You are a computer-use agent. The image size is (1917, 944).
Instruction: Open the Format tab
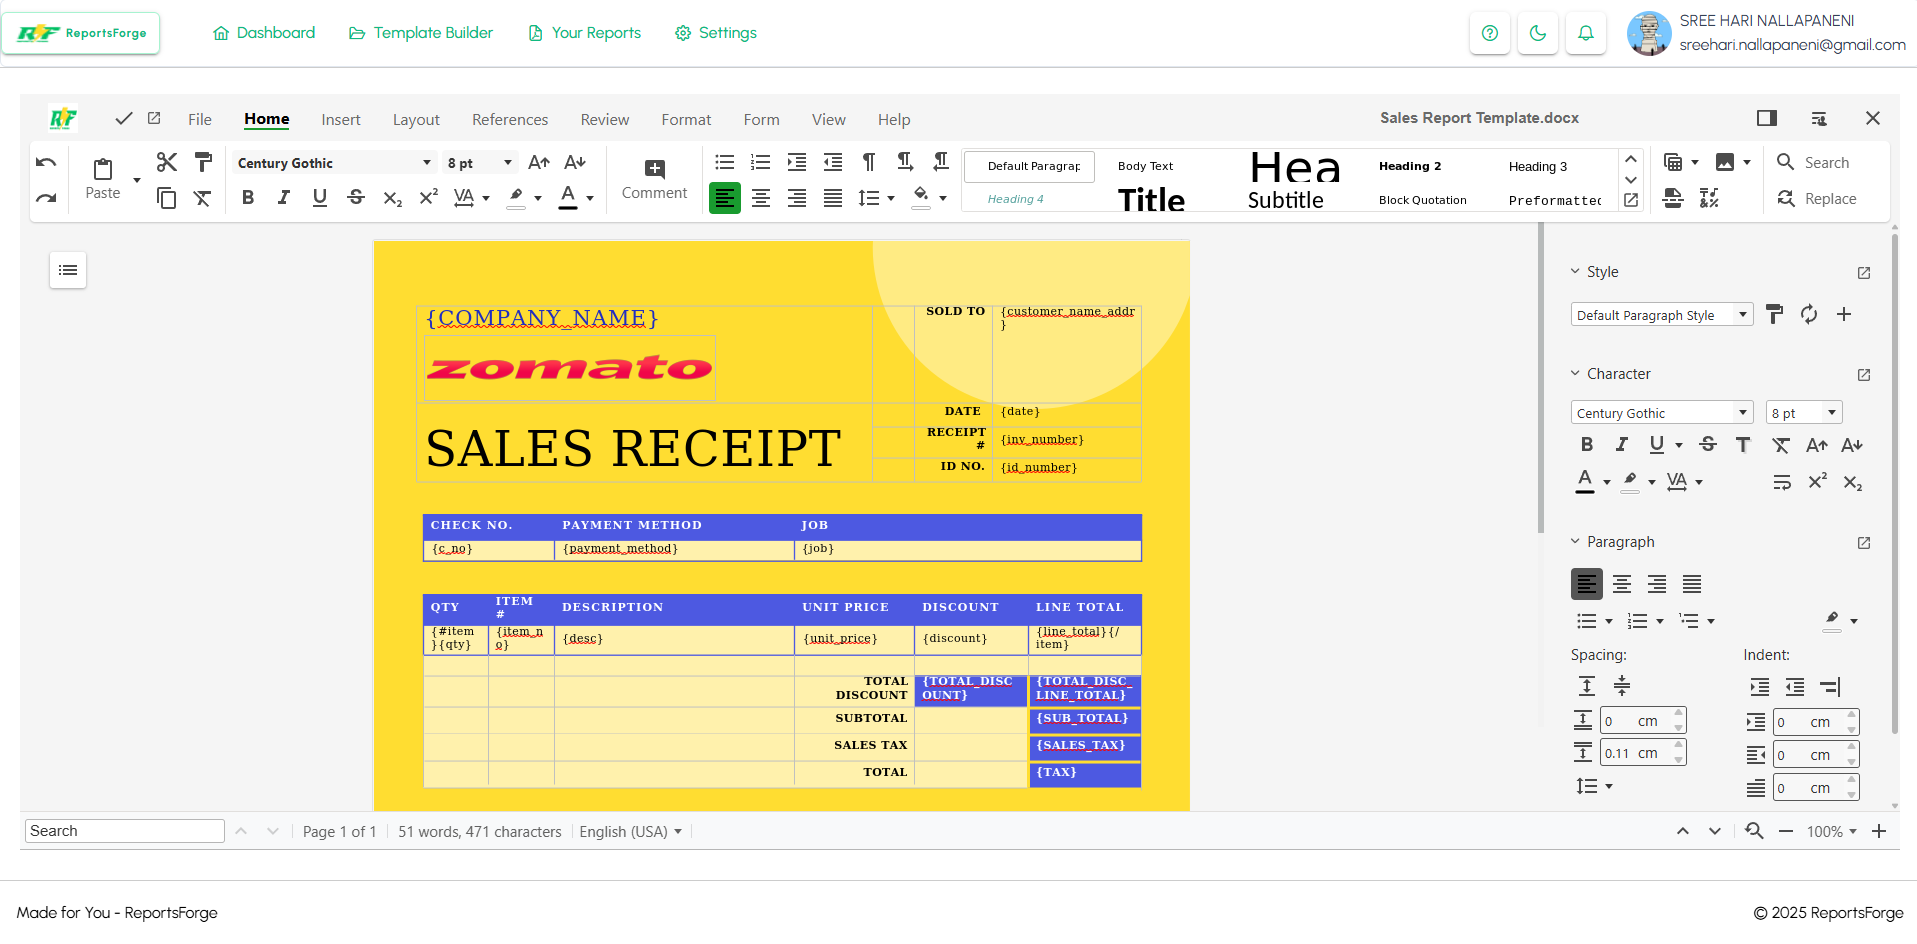[x=686, y=119]
